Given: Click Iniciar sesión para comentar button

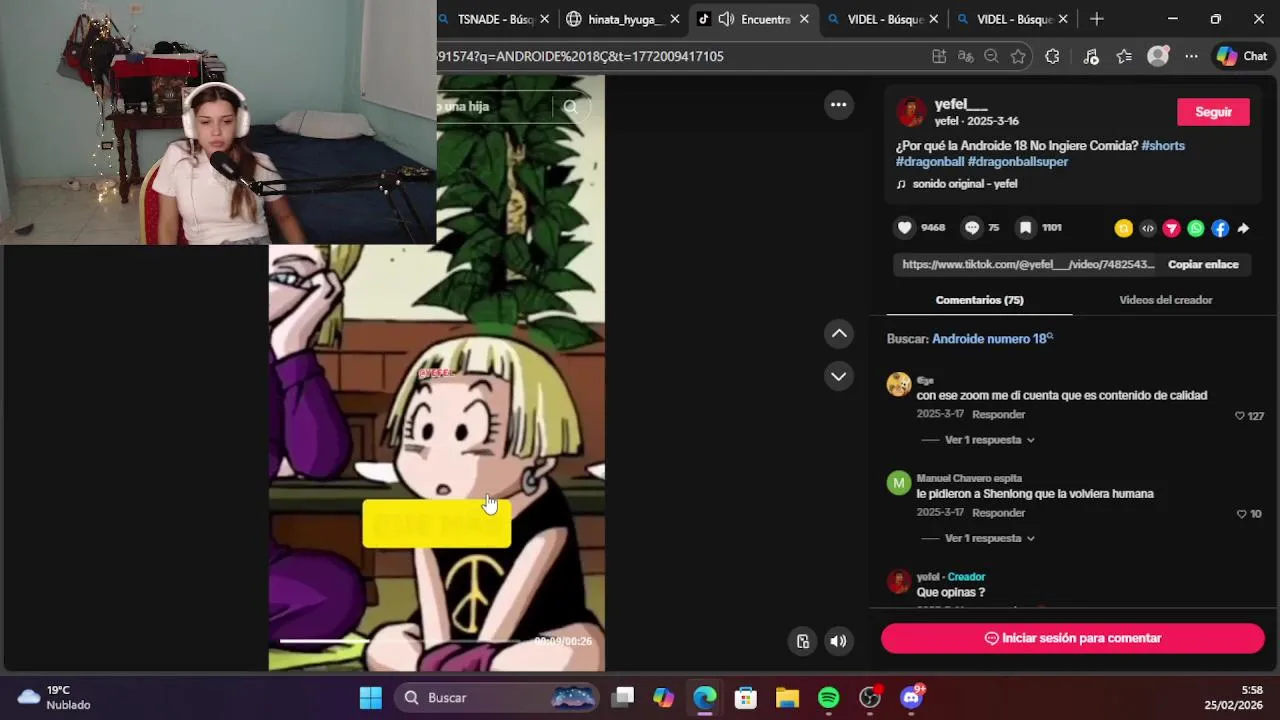Looking at the screenshot, I should 1073,638.
